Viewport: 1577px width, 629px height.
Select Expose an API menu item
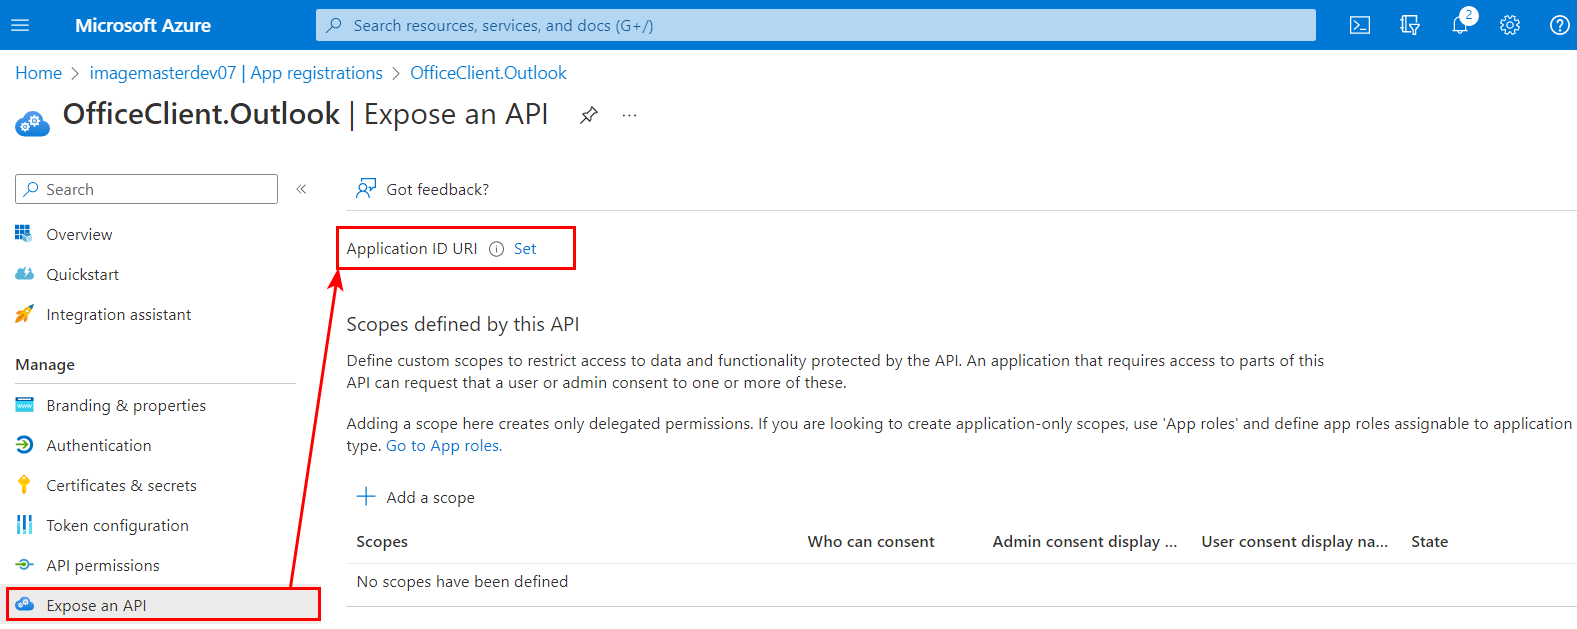tap(163, 605)
